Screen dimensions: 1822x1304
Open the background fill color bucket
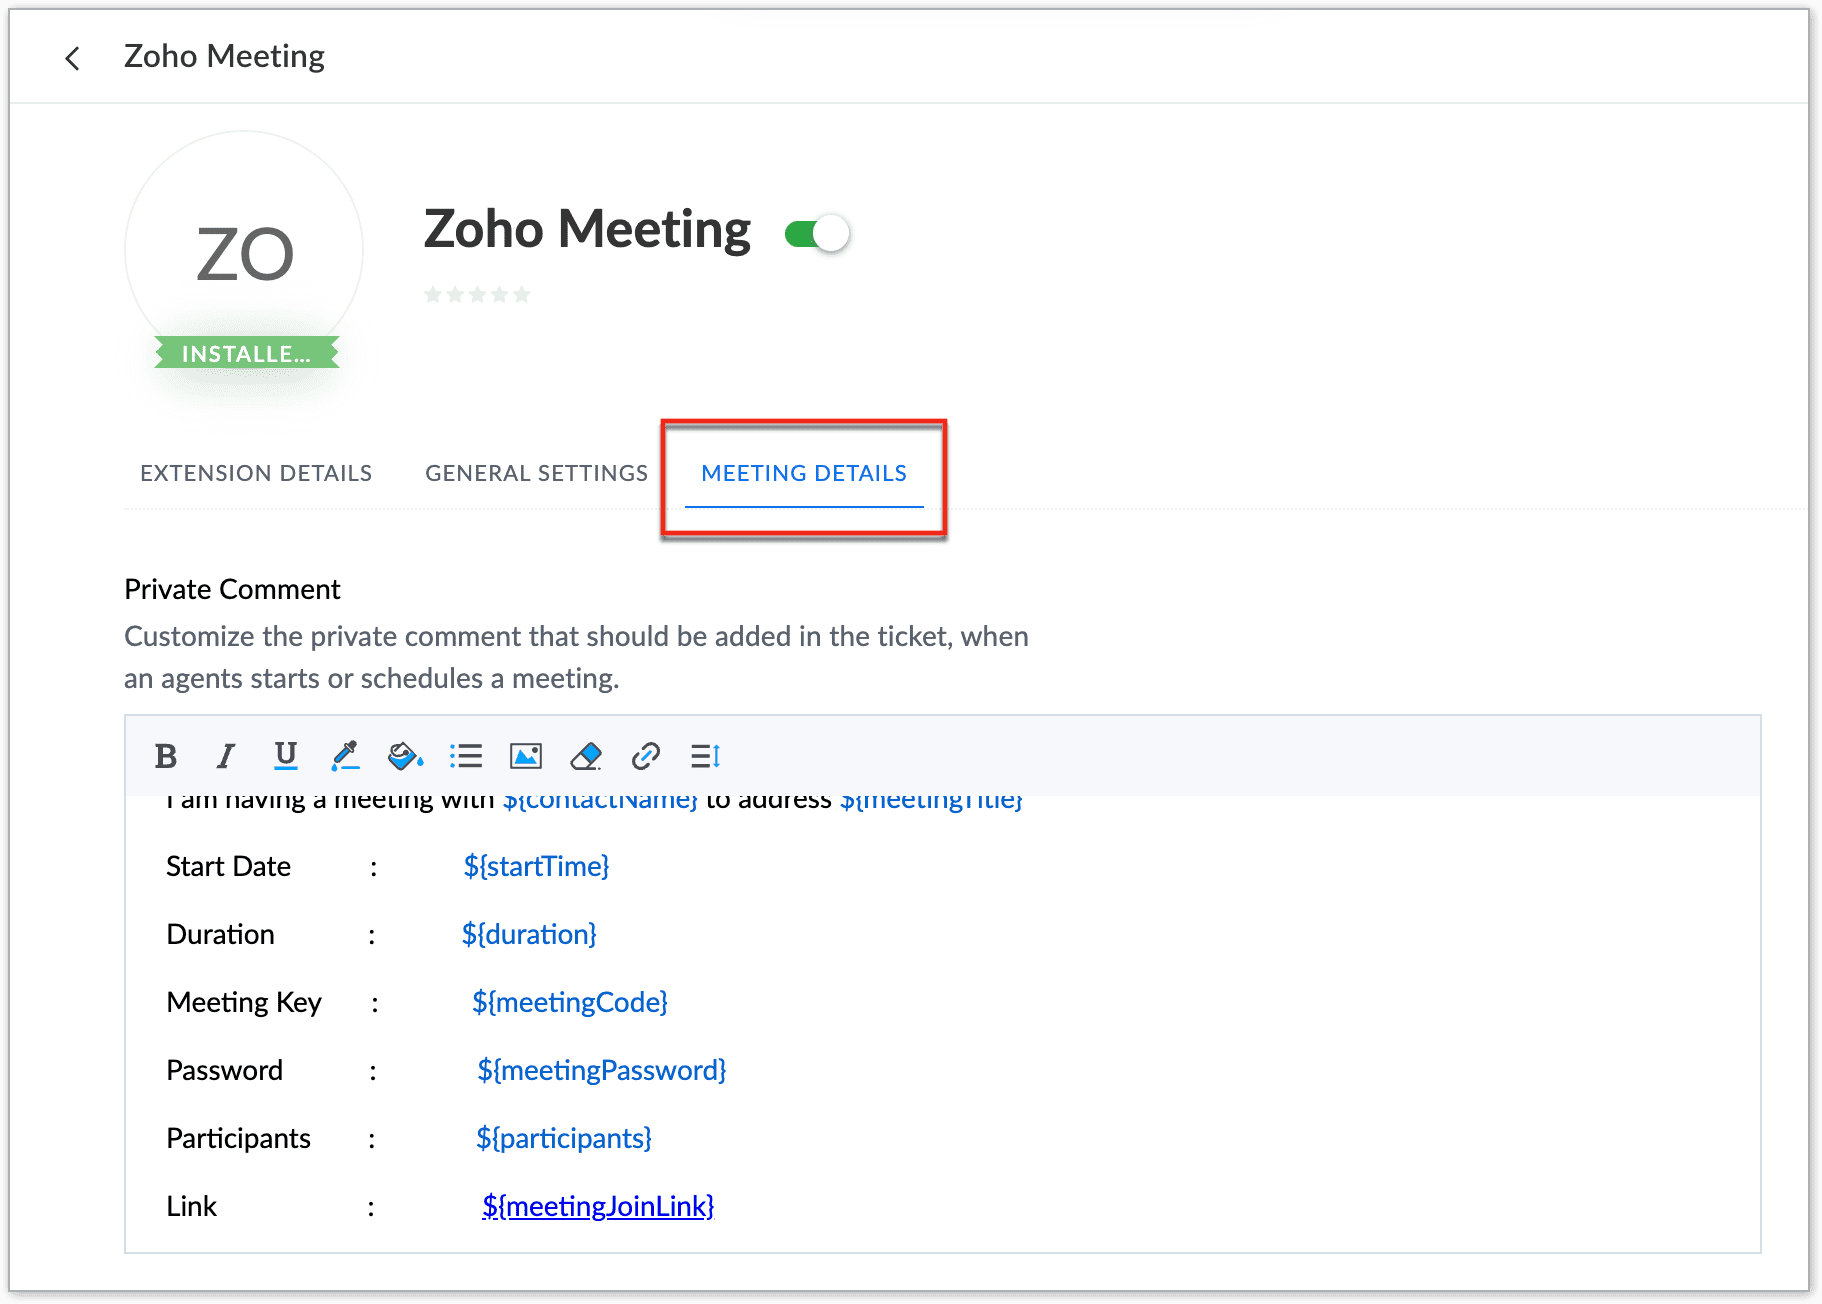[405, 756]
